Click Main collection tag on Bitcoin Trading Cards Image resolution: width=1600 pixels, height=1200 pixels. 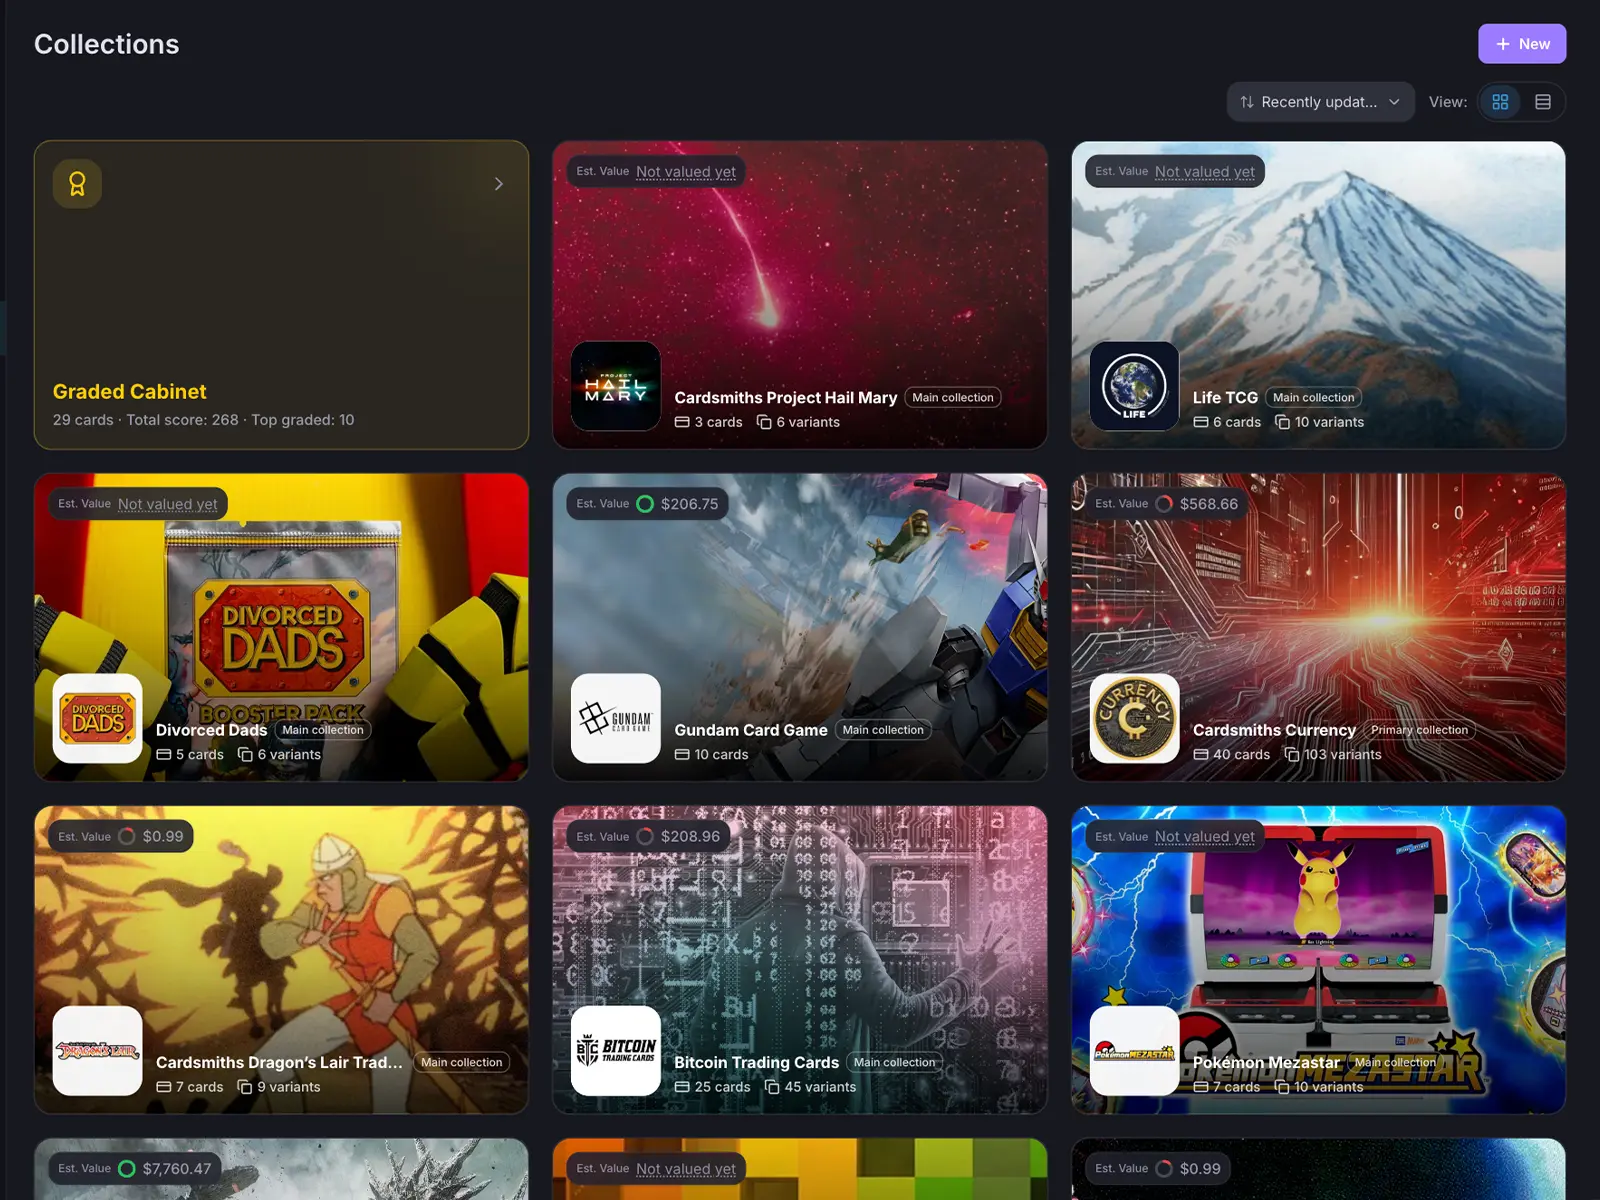tap(895, 1062)
